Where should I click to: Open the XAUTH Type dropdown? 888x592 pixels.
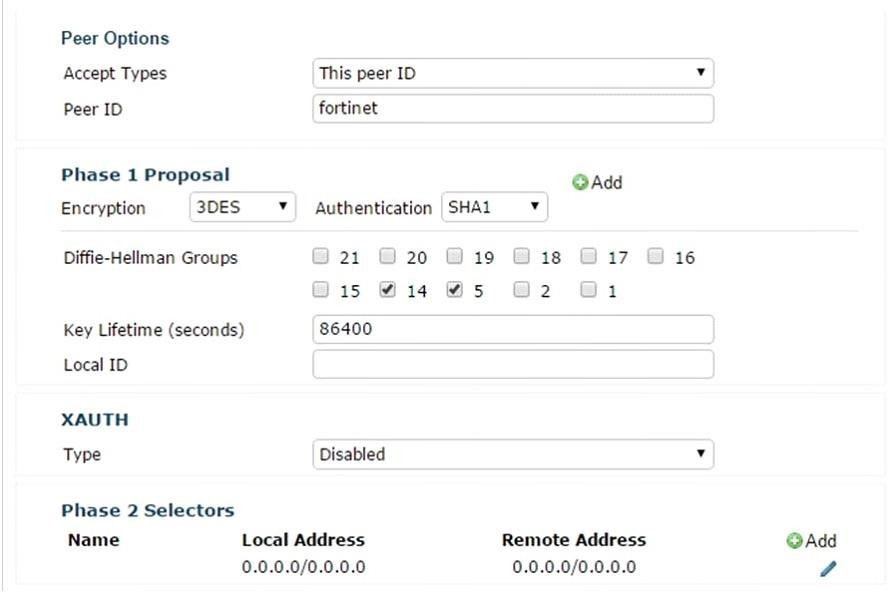tap(513, 454)
